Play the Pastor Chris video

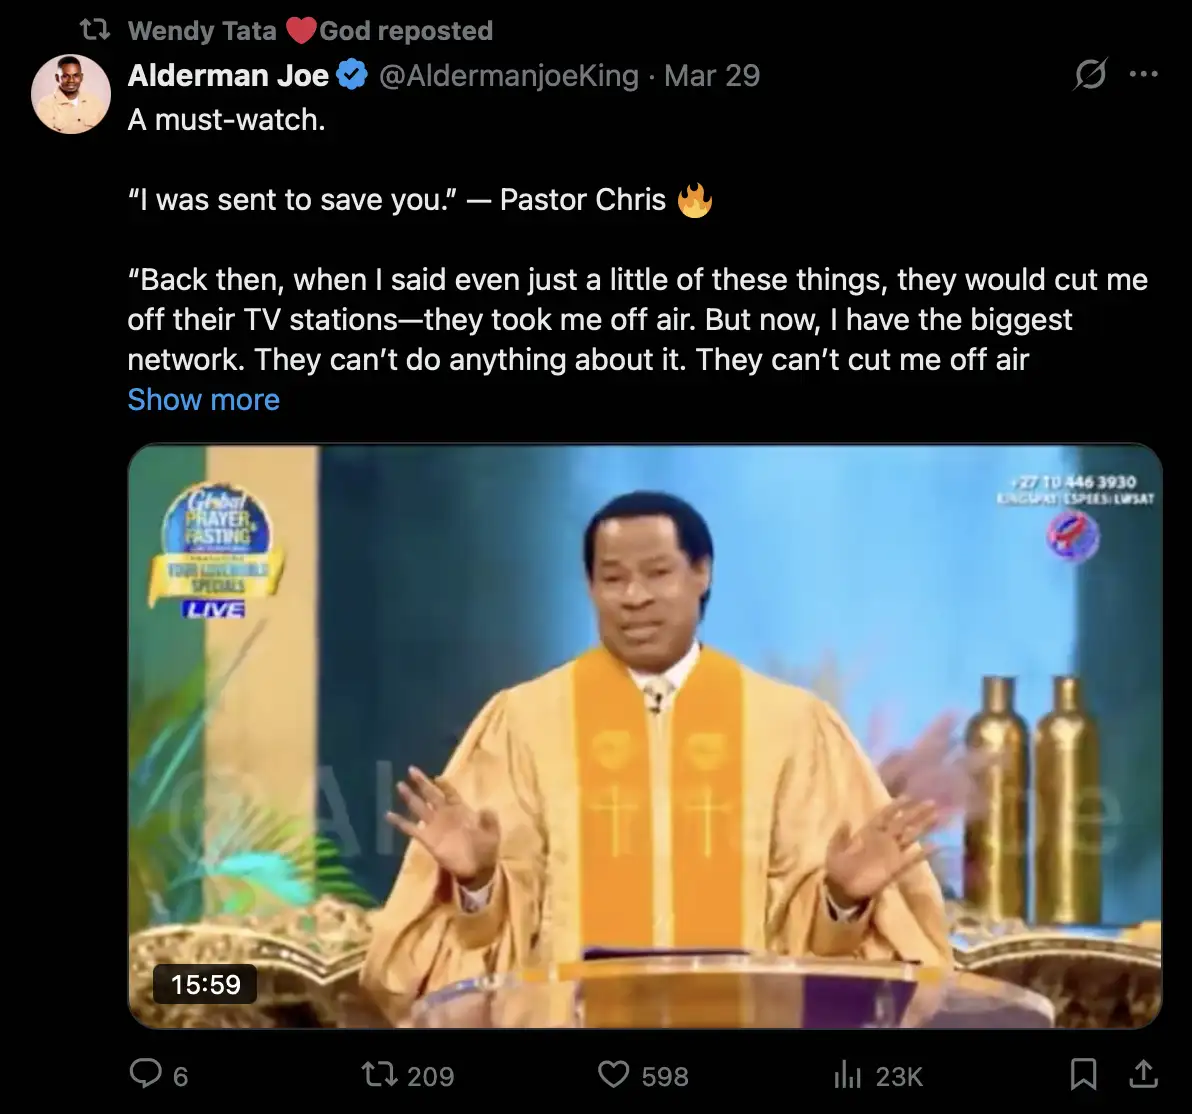coord(645,736)
